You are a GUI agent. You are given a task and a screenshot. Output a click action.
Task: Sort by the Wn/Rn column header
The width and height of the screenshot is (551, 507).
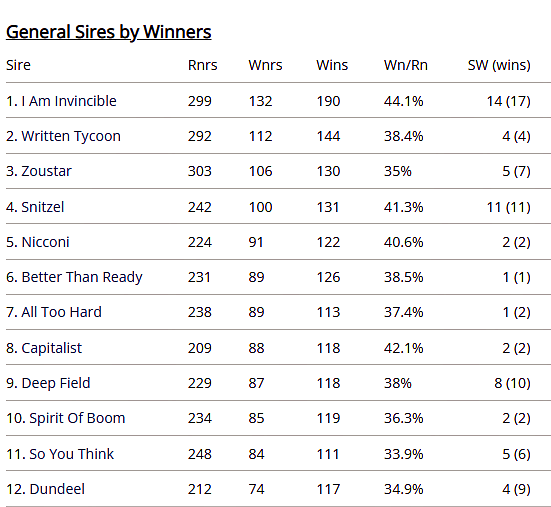click(406, 65)
